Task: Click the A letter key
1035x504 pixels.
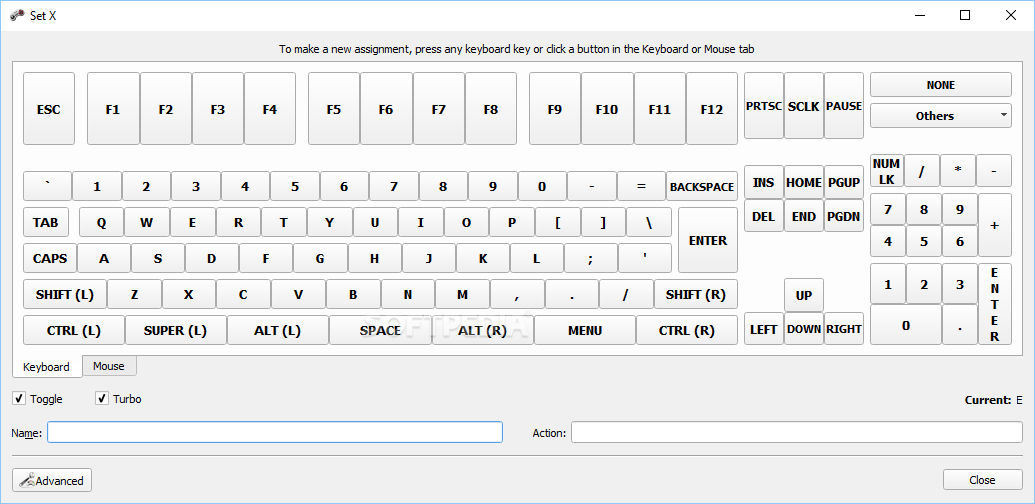Action: coord(104,259)
